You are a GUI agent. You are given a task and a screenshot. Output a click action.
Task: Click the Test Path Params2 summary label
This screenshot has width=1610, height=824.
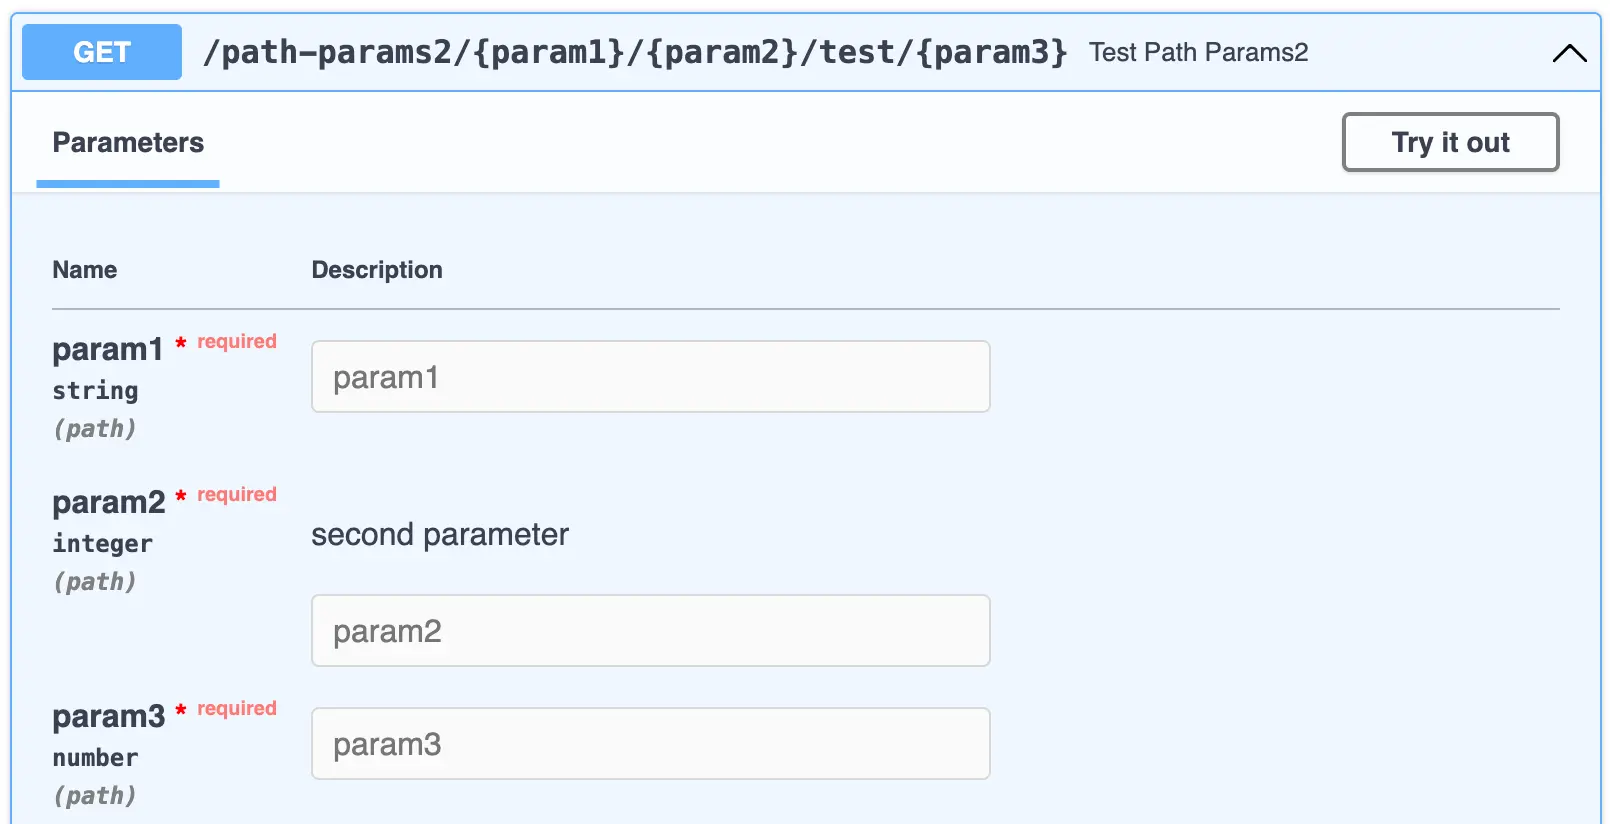point(1197,52)
